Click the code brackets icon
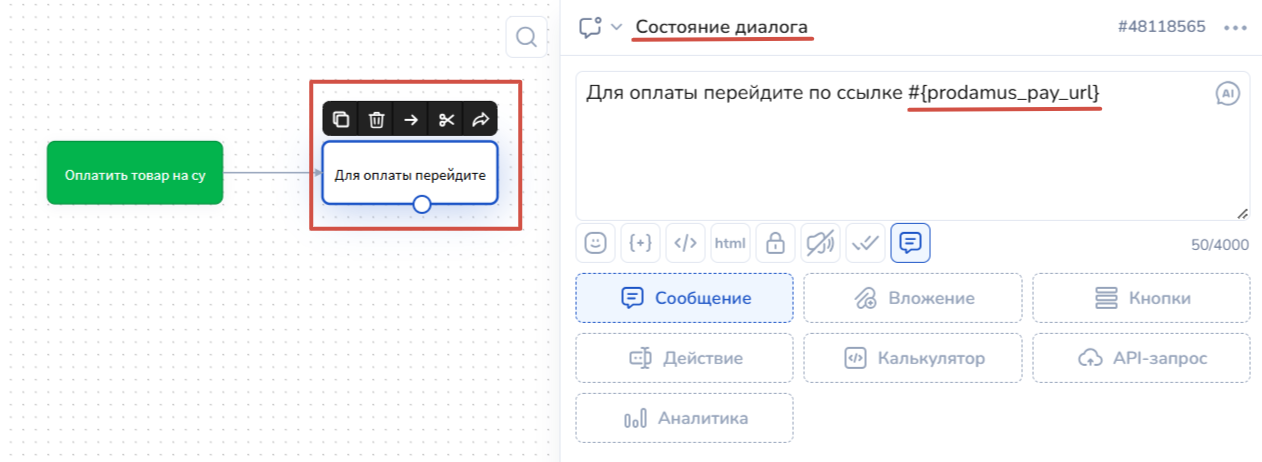This screenshot has width=1262, height=462. (685, 242)
